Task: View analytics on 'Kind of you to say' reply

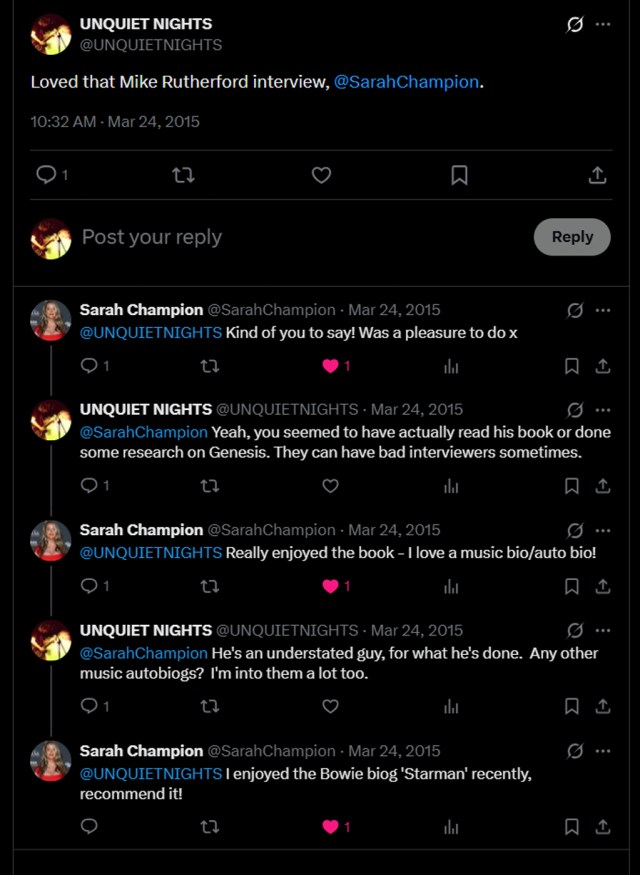Action: click(451, 366)
